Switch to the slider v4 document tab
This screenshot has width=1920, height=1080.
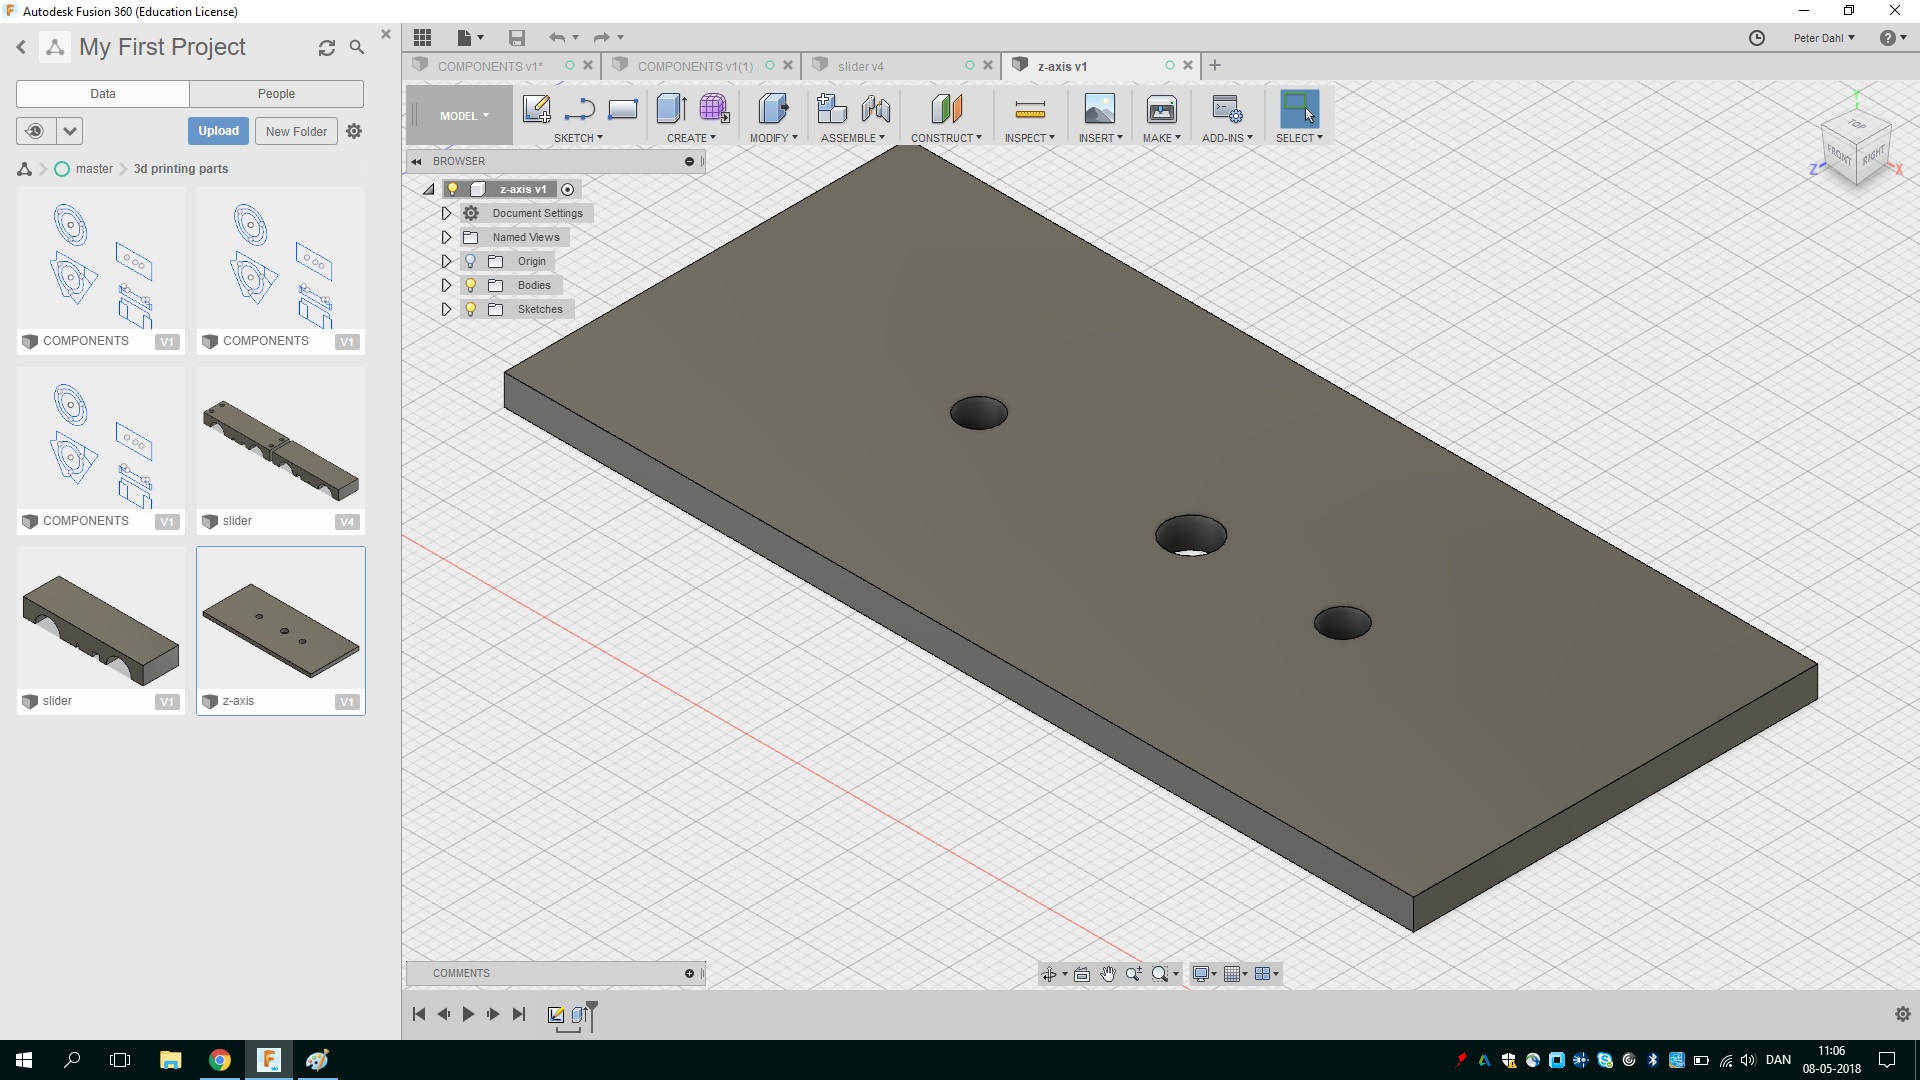coord(861,66)
